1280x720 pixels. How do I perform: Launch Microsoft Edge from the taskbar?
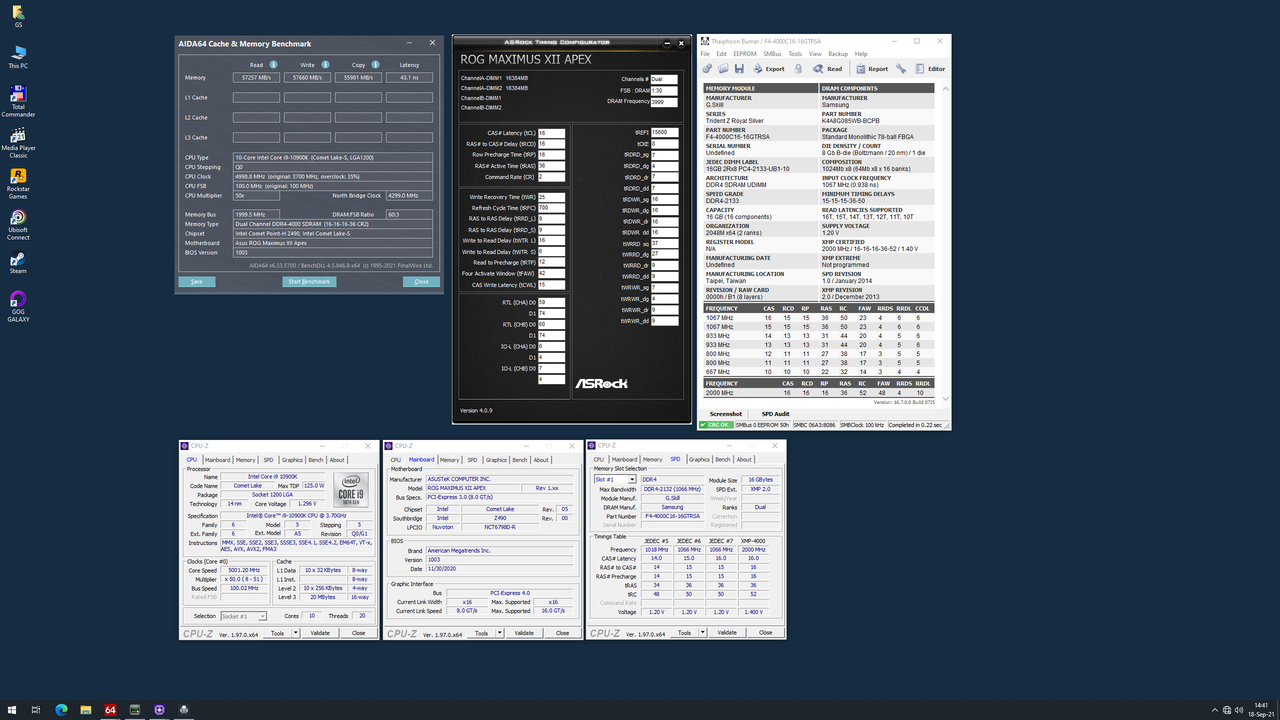point(61,710)
